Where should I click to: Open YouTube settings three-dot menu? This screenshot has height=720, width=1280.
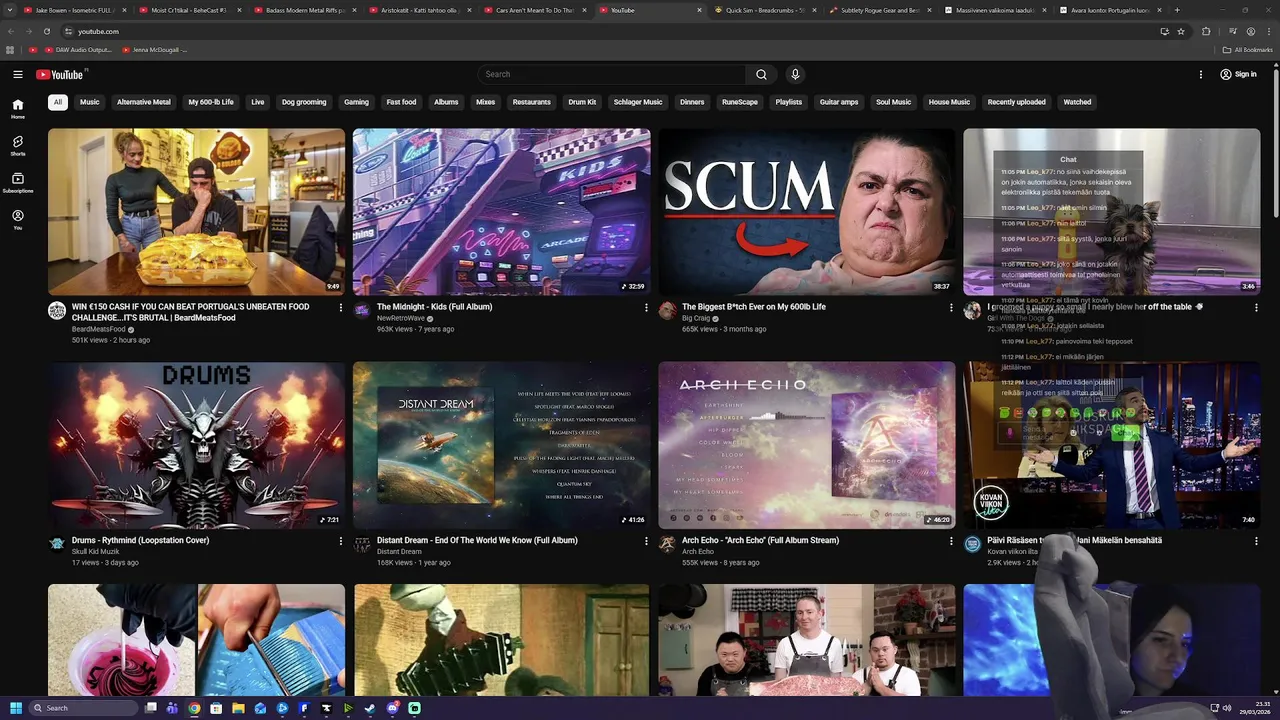(1201, 74)
